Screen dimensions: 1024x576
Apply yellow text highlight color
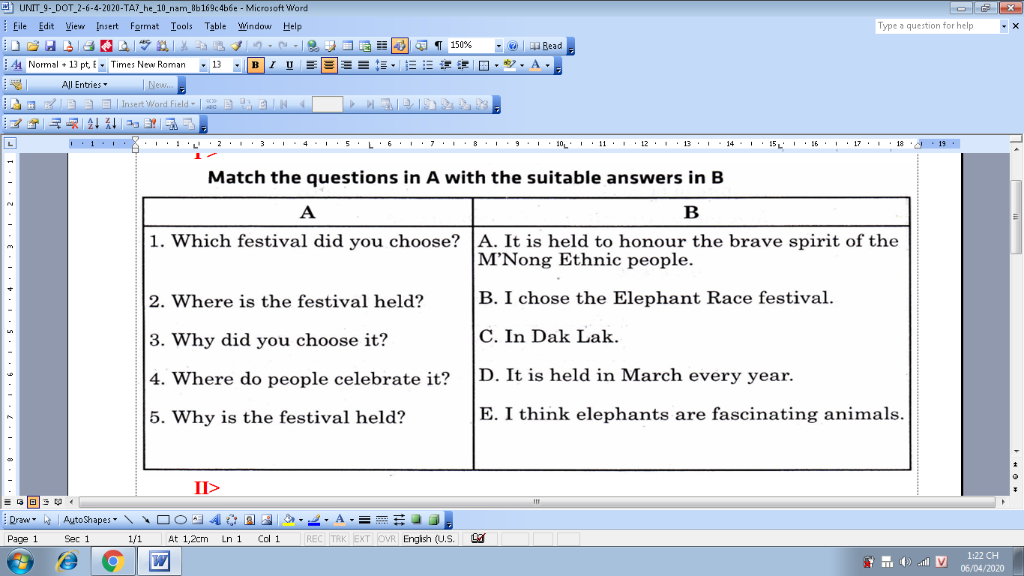(x=509, y=65)
